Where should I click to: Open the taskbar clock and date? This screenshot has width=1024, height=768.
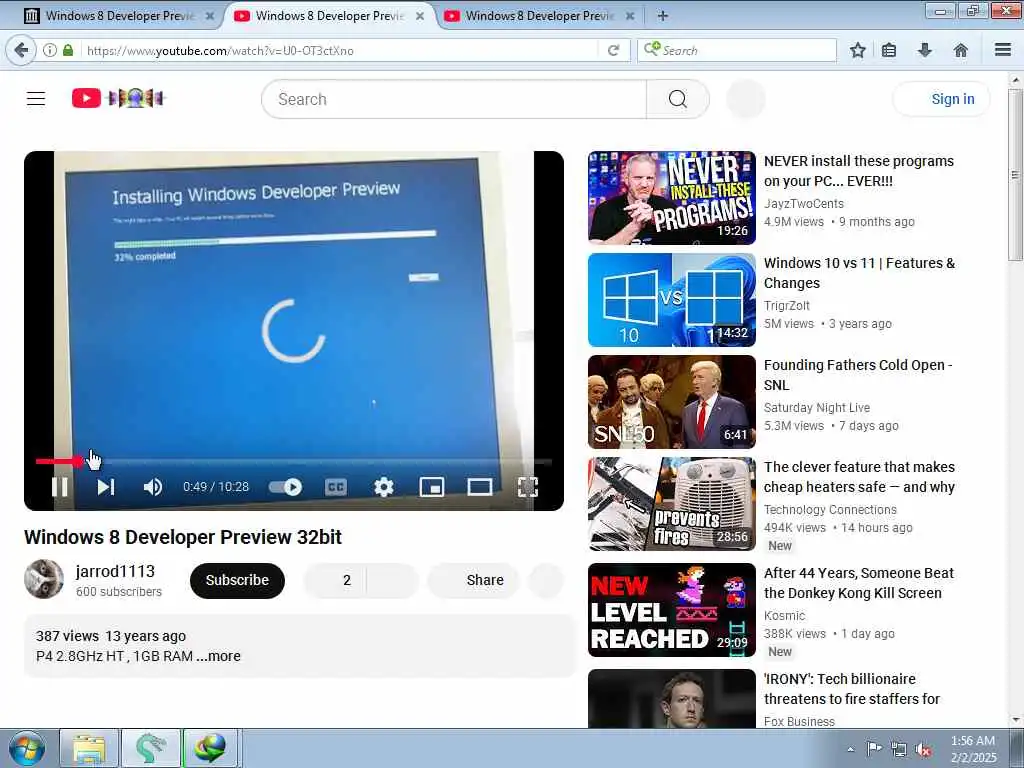[973, 749]
